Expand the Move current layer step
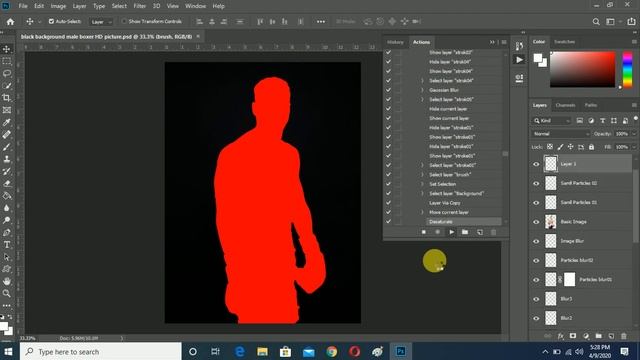Screen dimensions: 640x360 pyautogui.click(x=422, y=212)
